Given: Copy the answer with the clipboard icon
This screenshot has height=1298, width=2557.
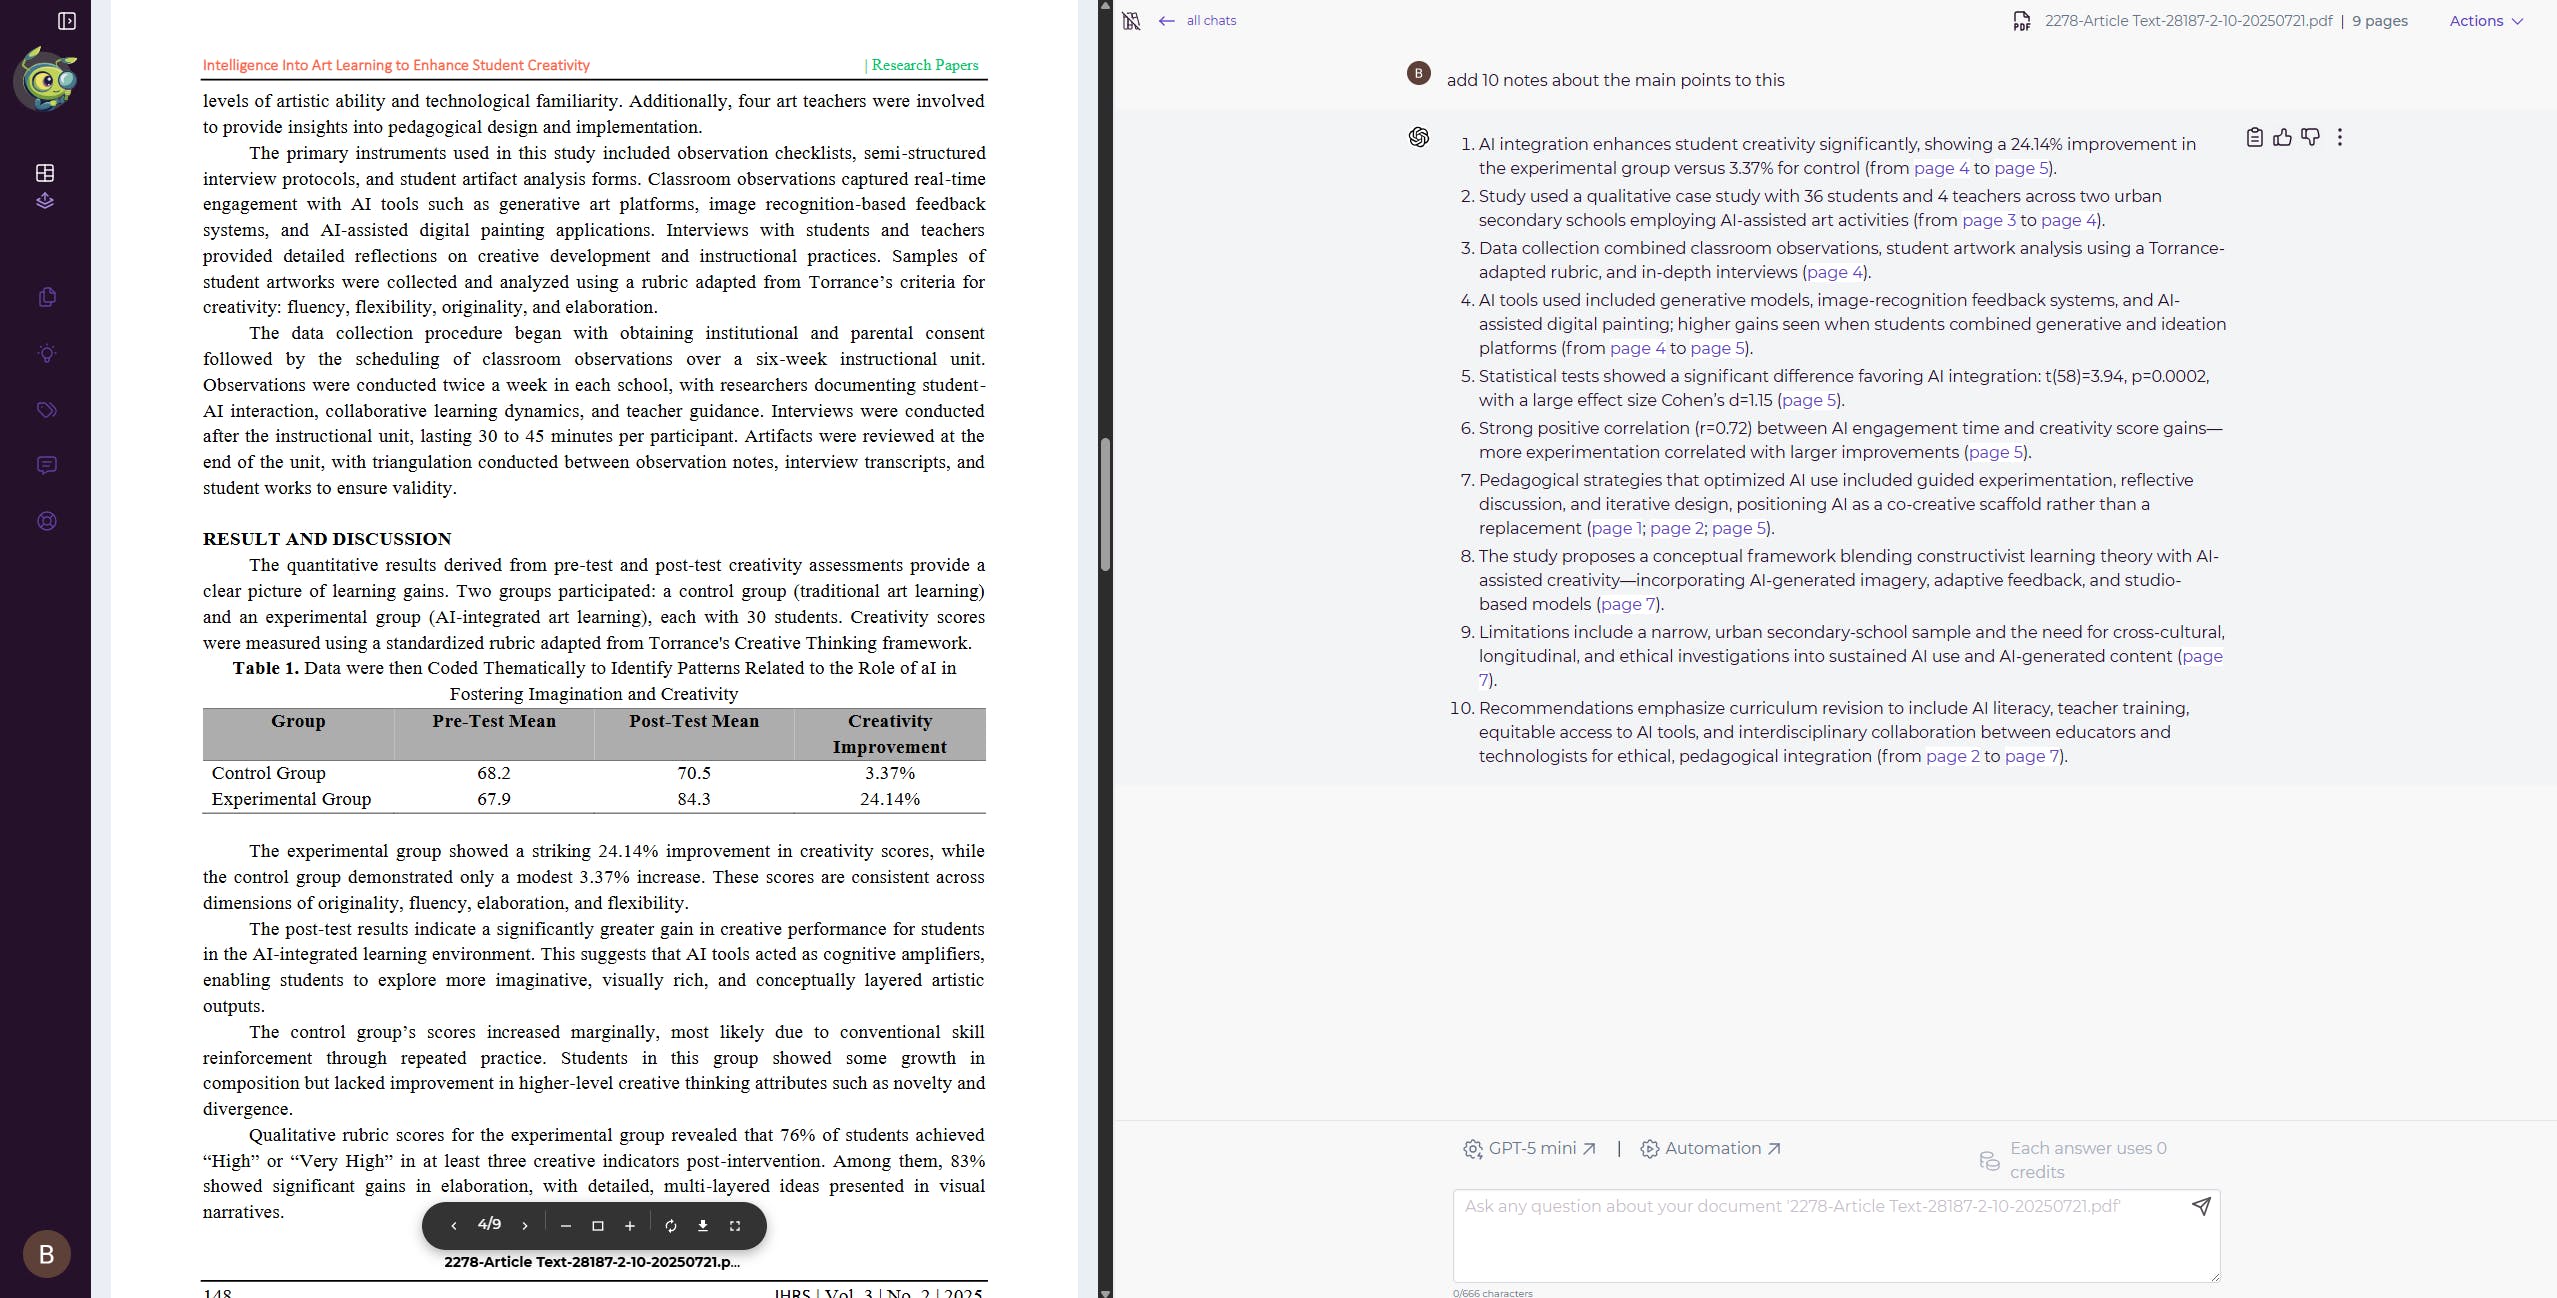Looking at the screenshot, I should tap(2254, 138).
